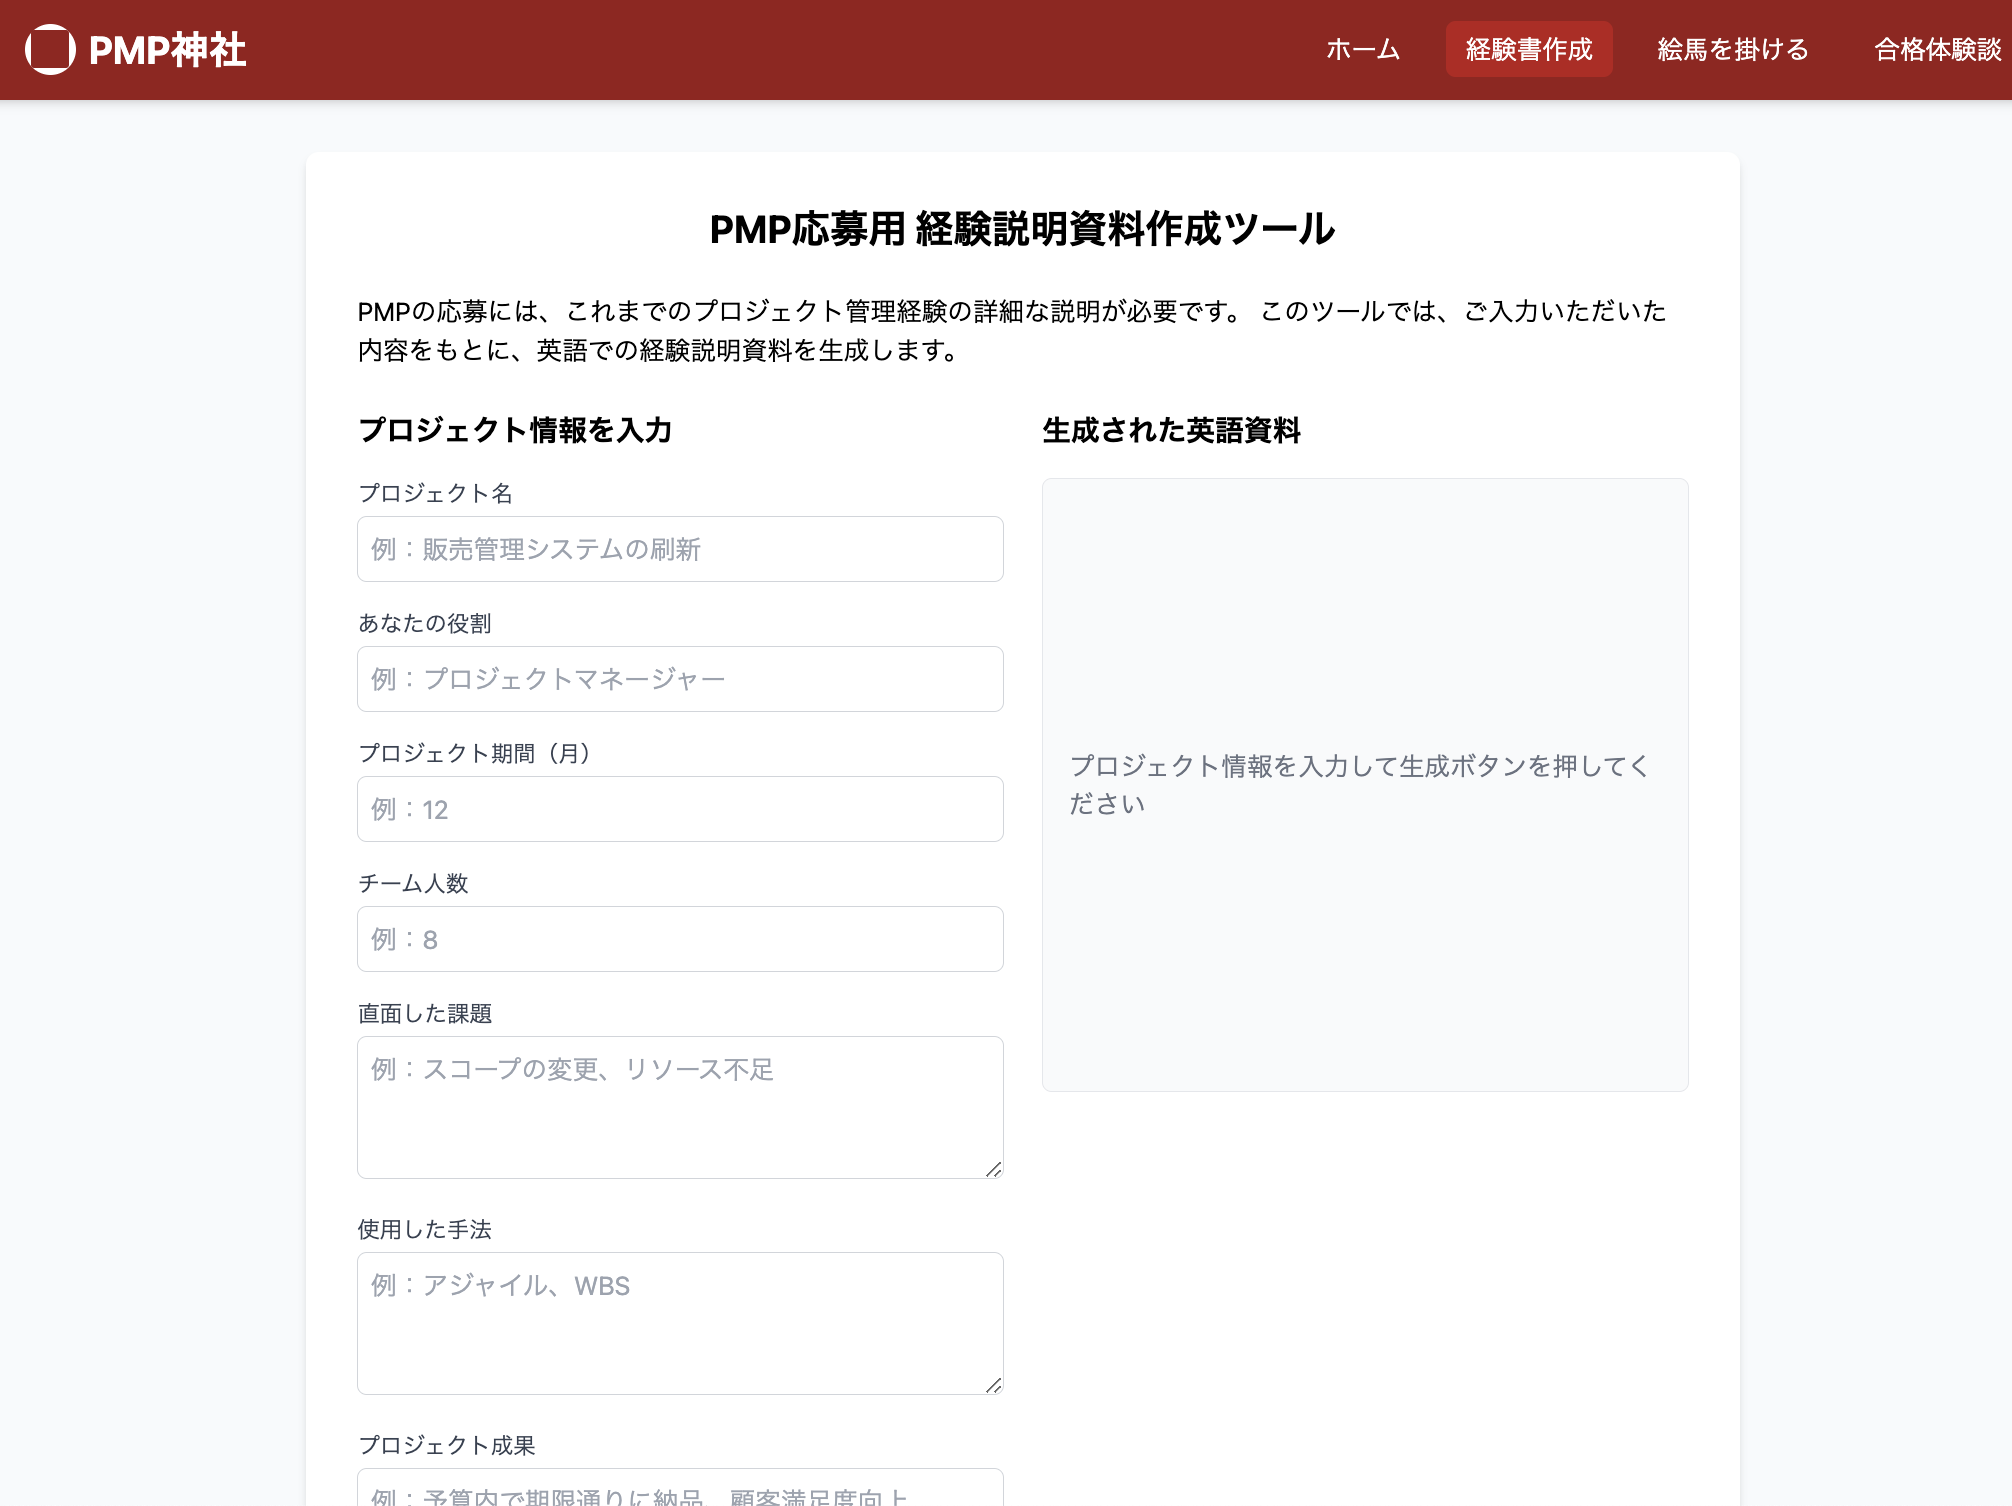2012x1506 pixels.
Task: Focus the プロジェクト名 input field
Action: pyautogui.click(x=680, y=549)
